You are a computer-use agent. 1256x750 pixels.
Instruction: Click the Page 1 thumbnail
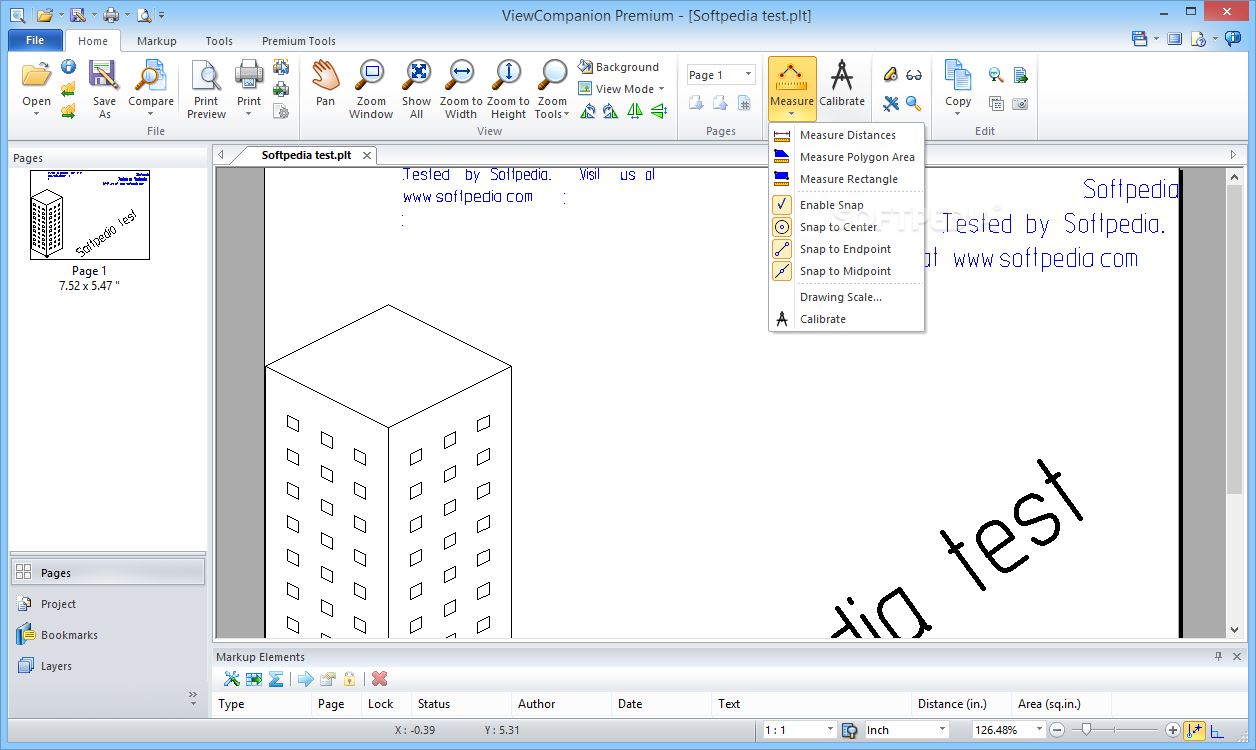tap(90, 215)
